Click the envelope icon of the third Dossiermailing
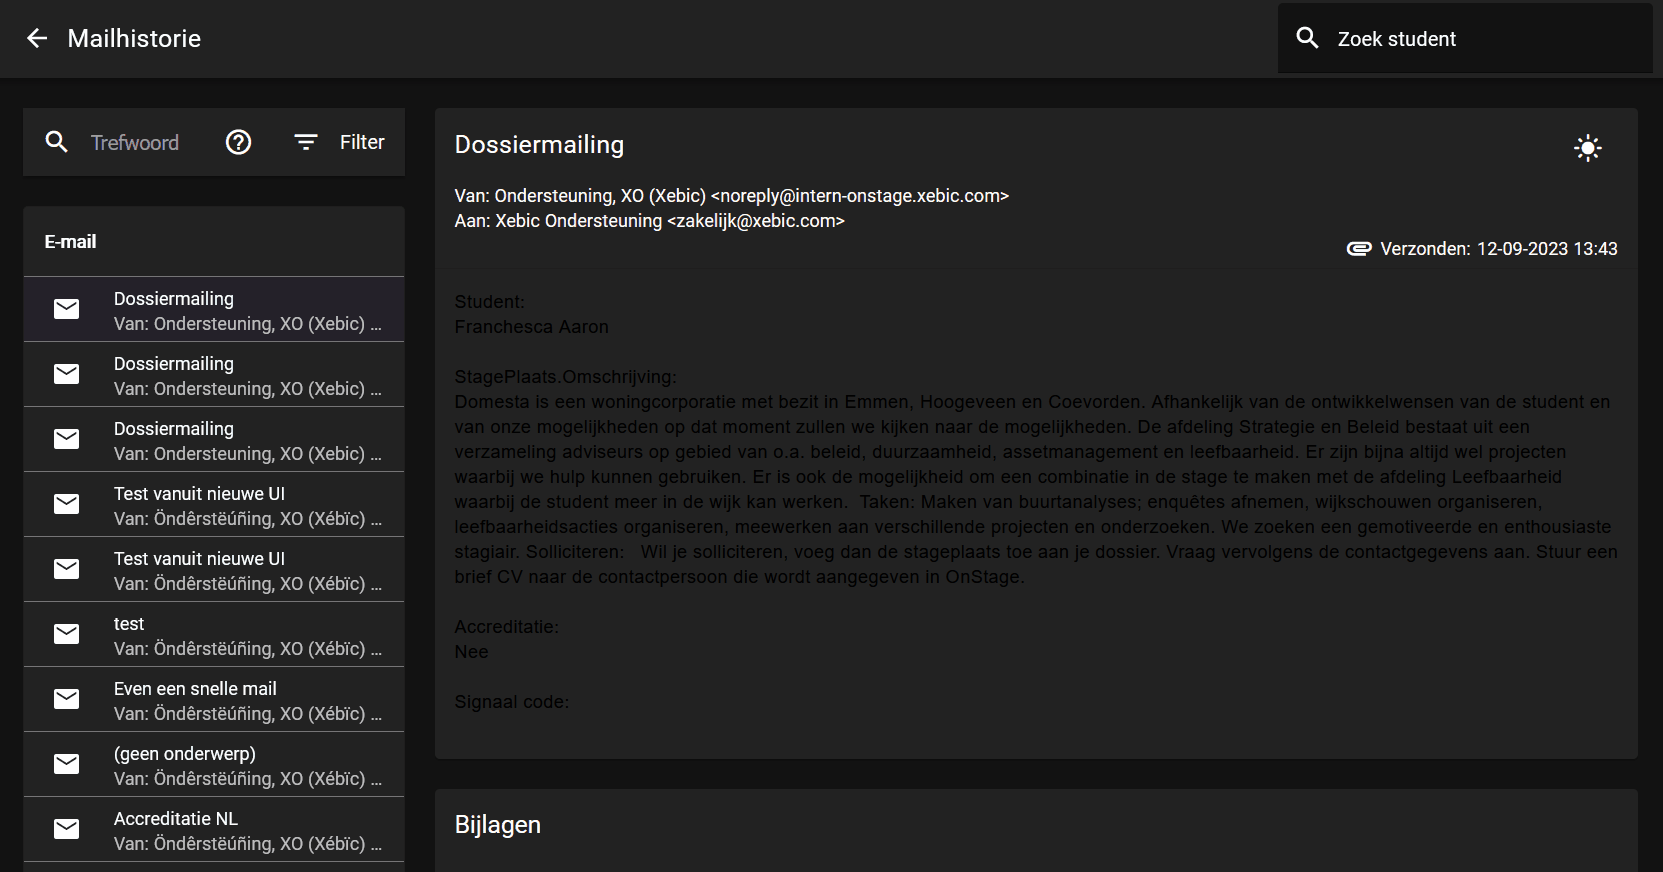This screenshot has height=872, width=1663. (67, 439)
